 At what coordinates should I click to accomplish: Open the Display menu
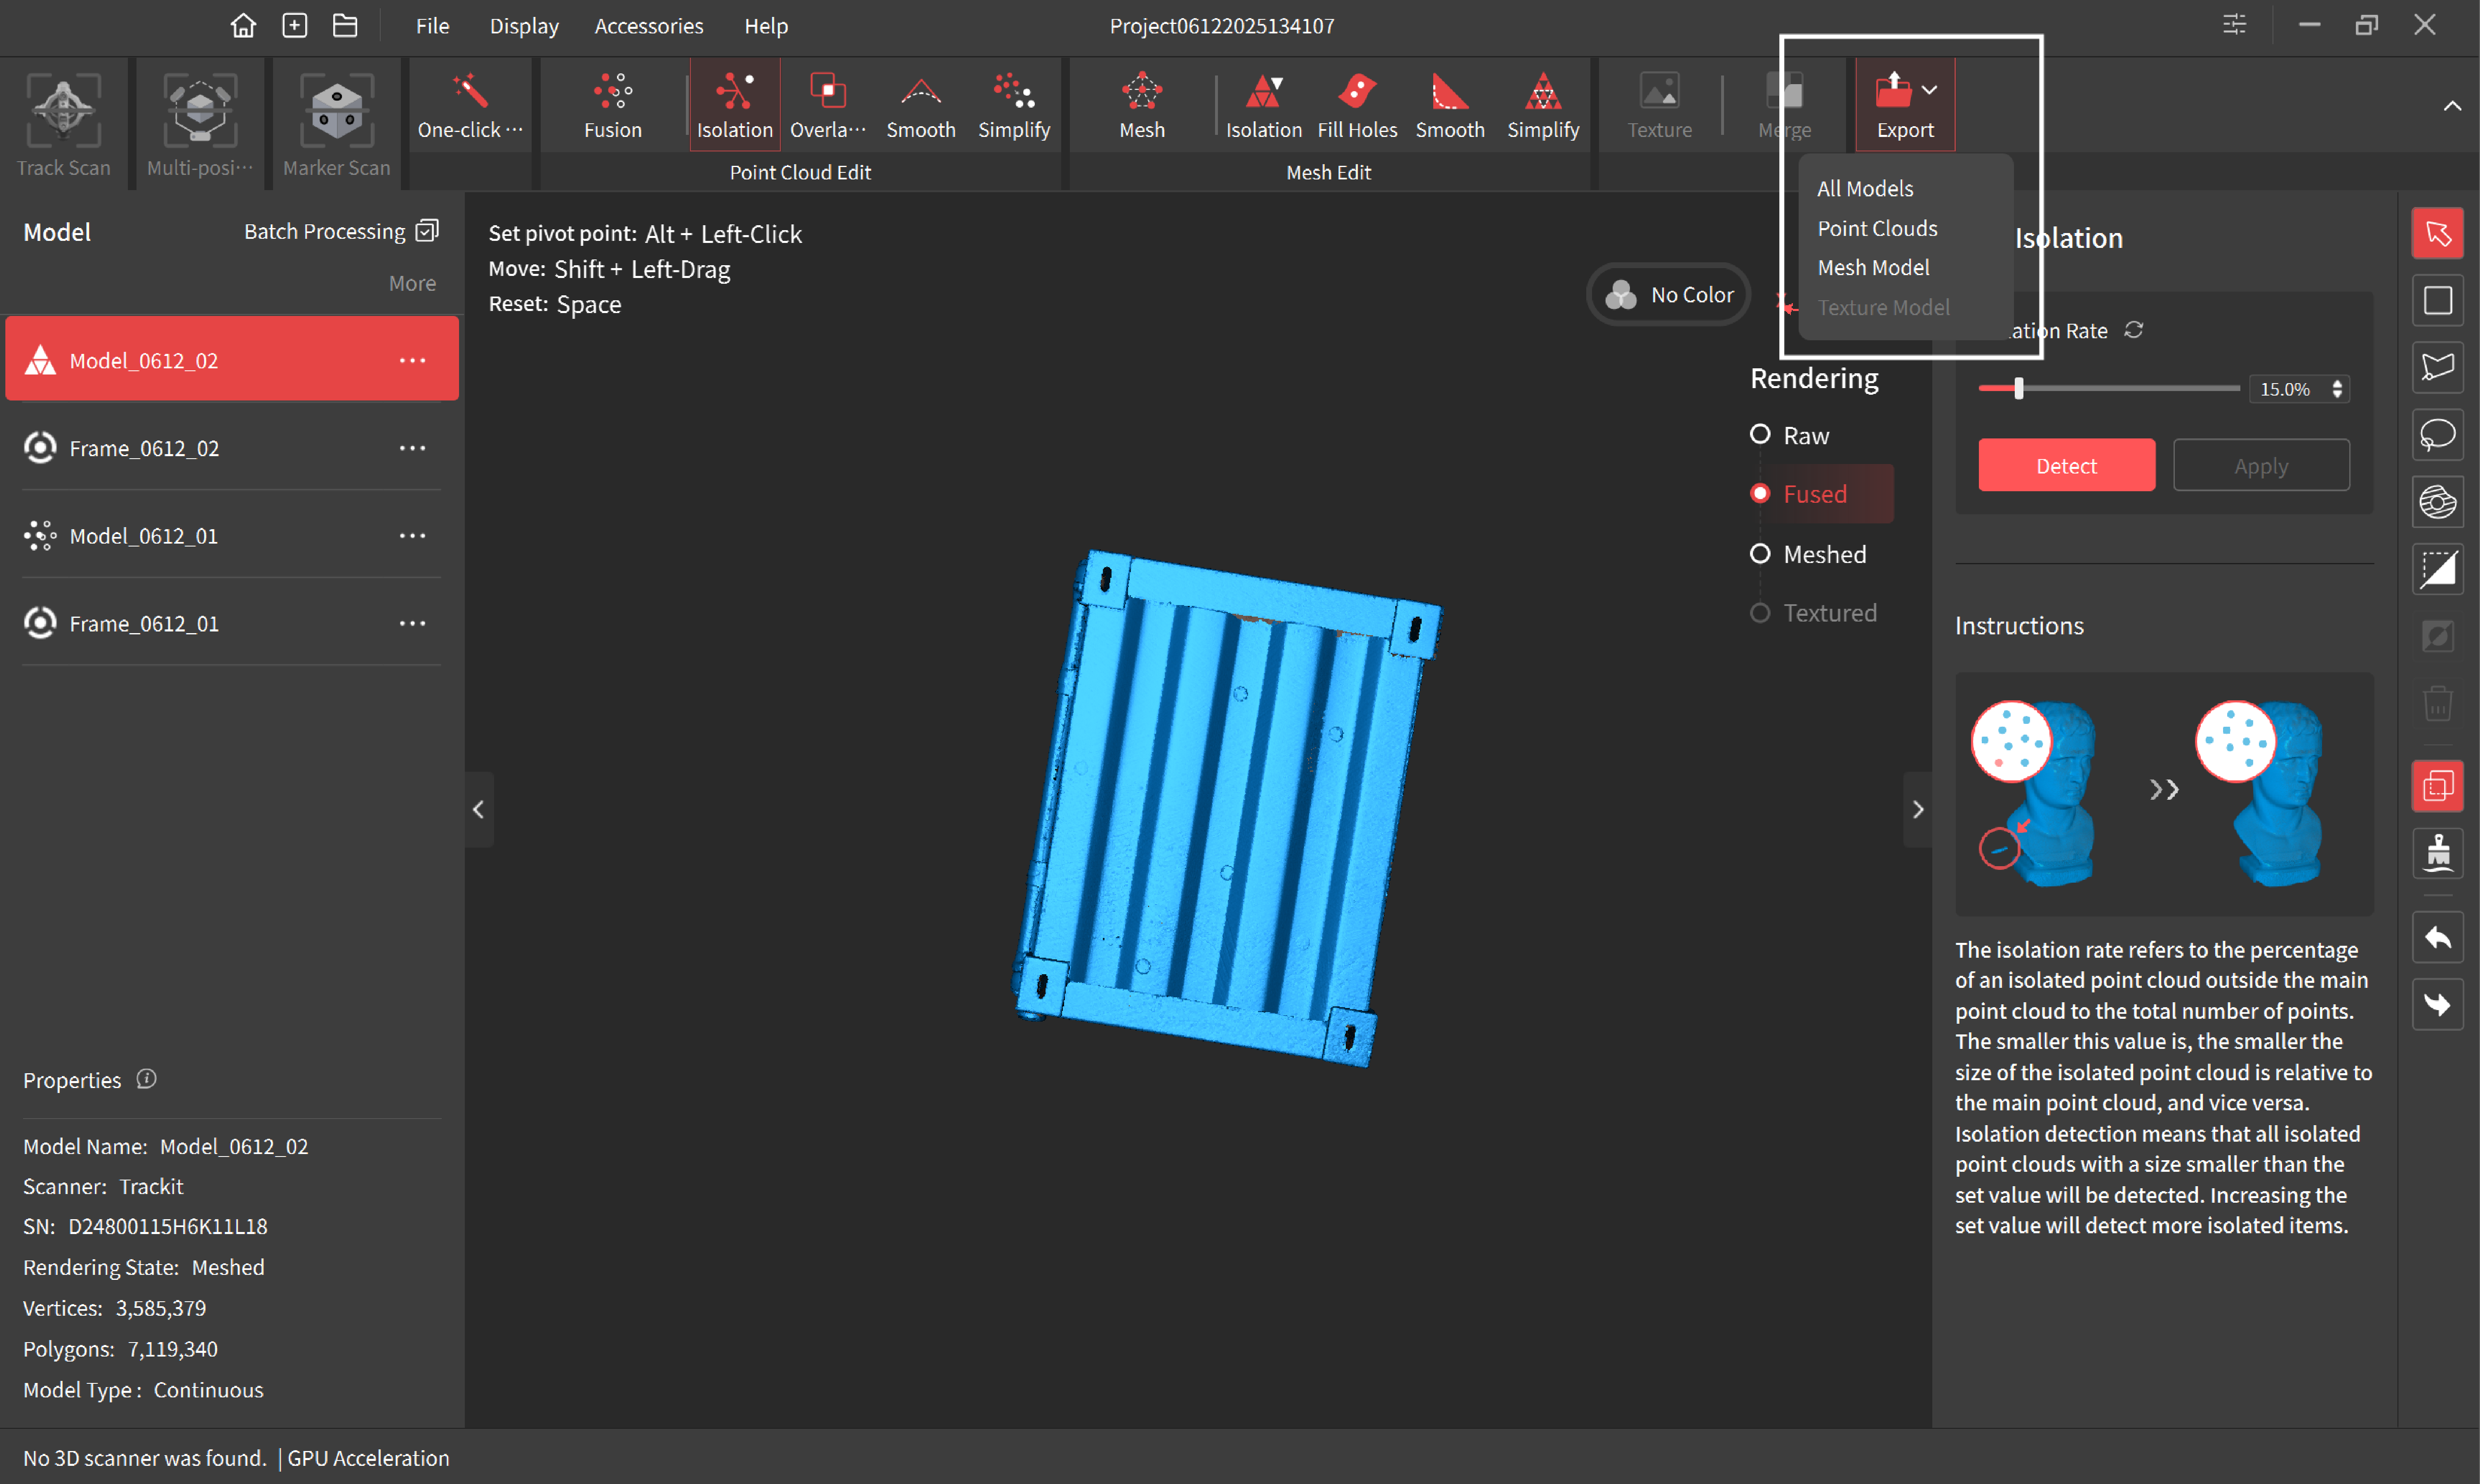(x=523, y=26)
